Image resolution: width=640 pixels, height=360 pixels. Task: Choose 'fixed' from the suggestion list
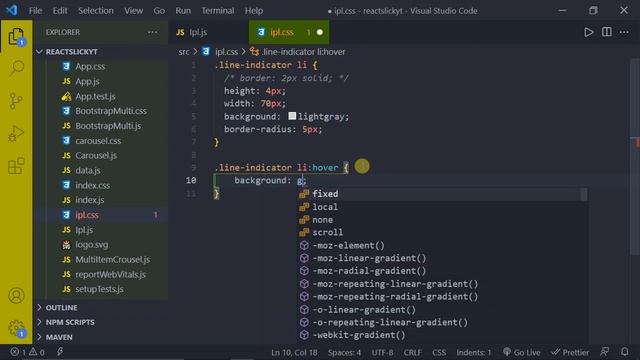(x=442, y=194)
